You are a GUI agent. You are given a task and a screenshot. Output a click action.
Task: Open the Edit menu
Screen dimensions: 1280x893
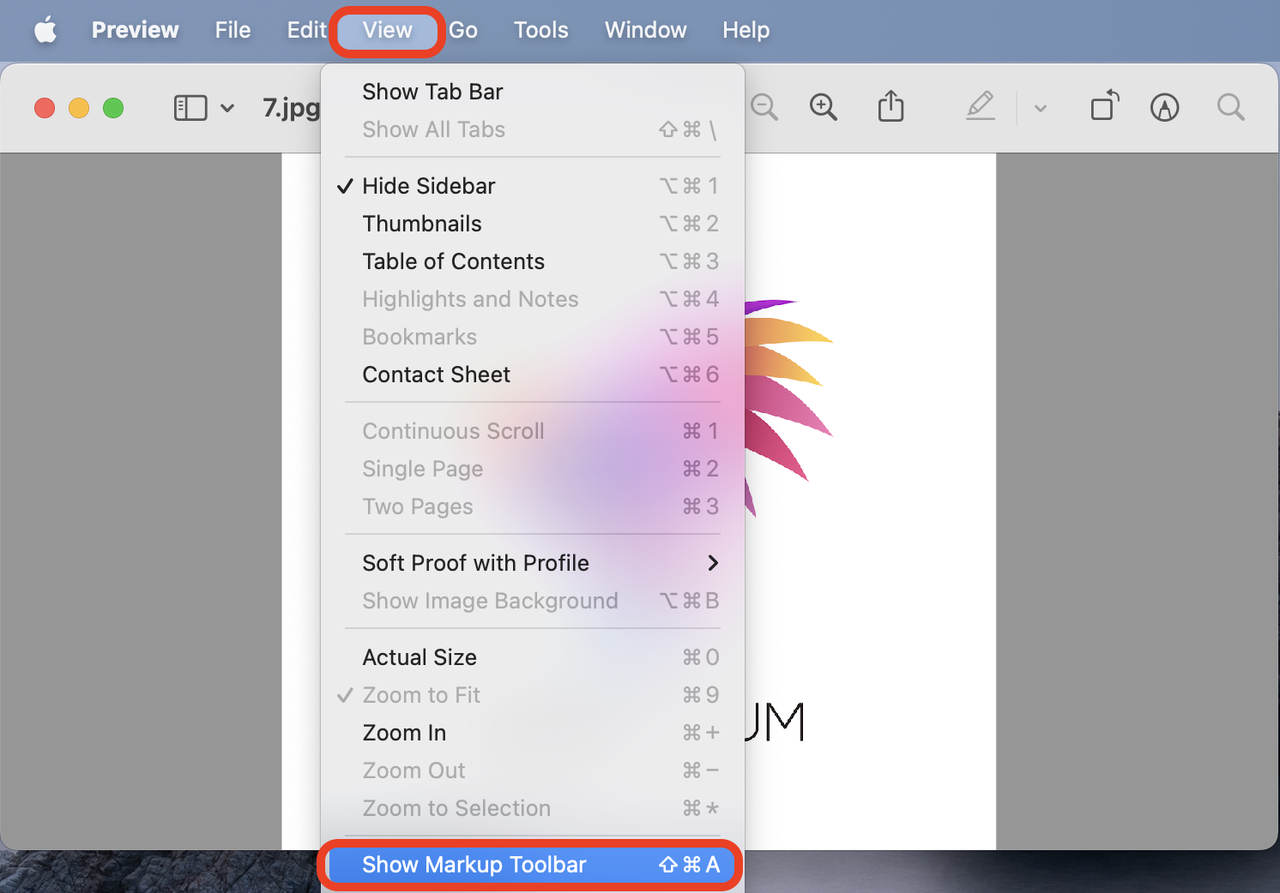pyautogui.click(x=306, y=30)
